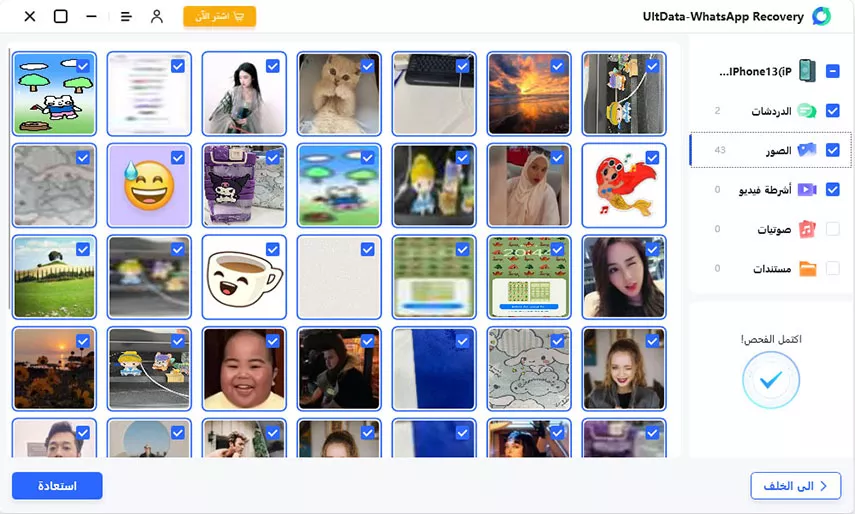Collapse the iPhone13 device tree checkbox
The image size is (855, 514).
(832, 72)
